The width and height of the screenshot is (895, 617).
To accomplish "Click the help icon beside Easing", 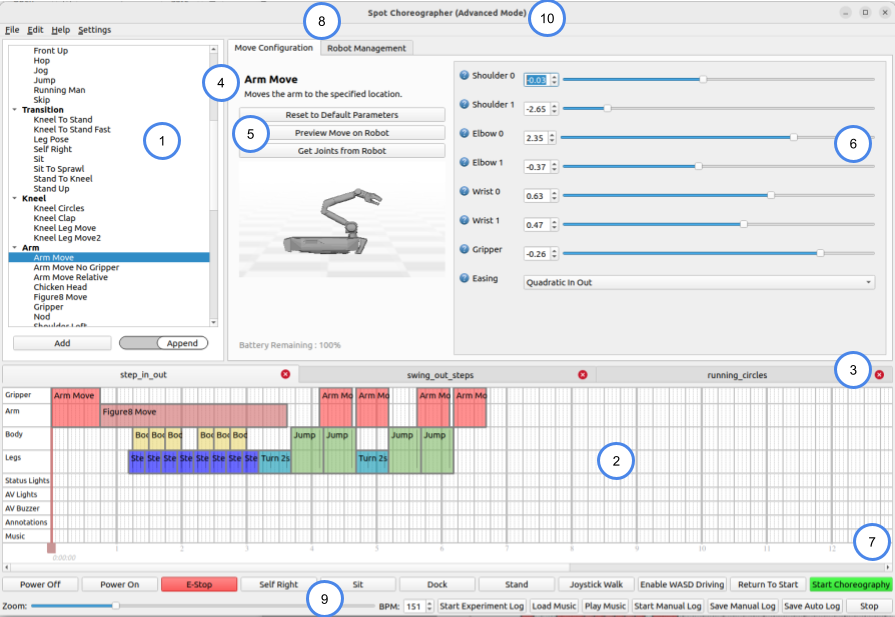I will click(464, 278).
